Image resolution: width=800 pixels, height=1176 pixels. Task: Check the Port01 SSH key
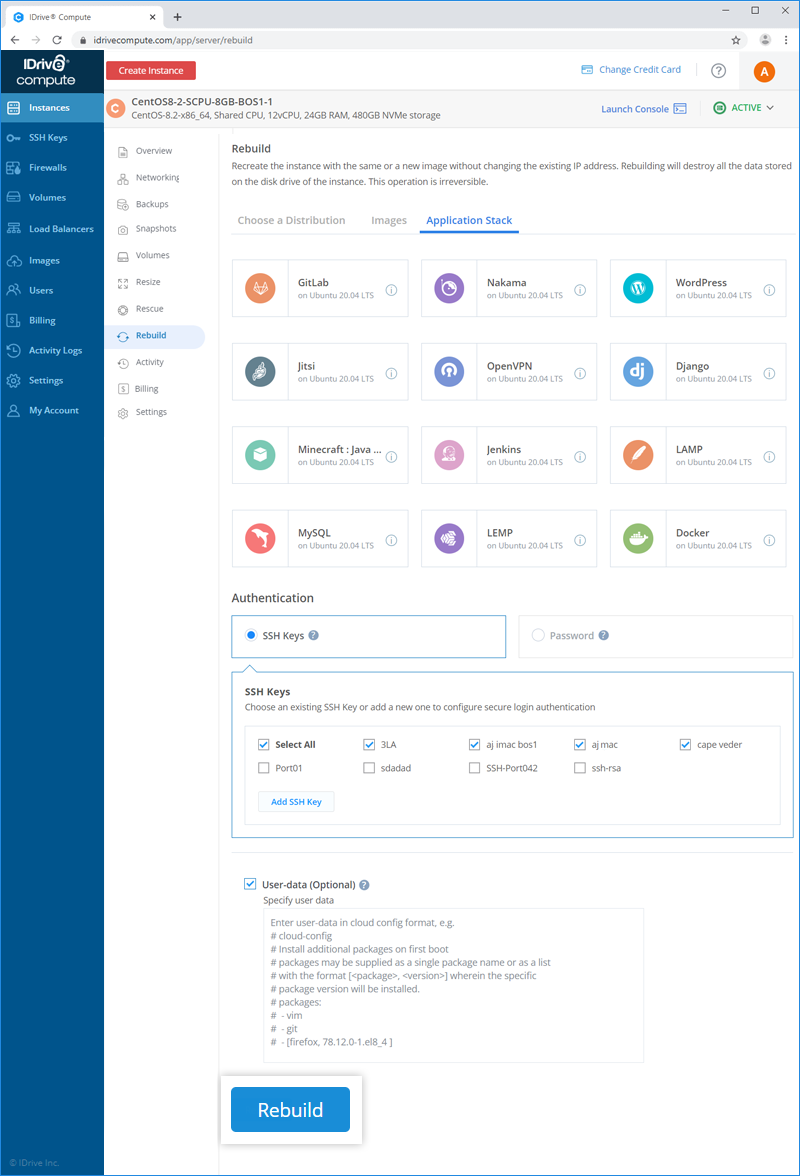click(x=263, y=768)
